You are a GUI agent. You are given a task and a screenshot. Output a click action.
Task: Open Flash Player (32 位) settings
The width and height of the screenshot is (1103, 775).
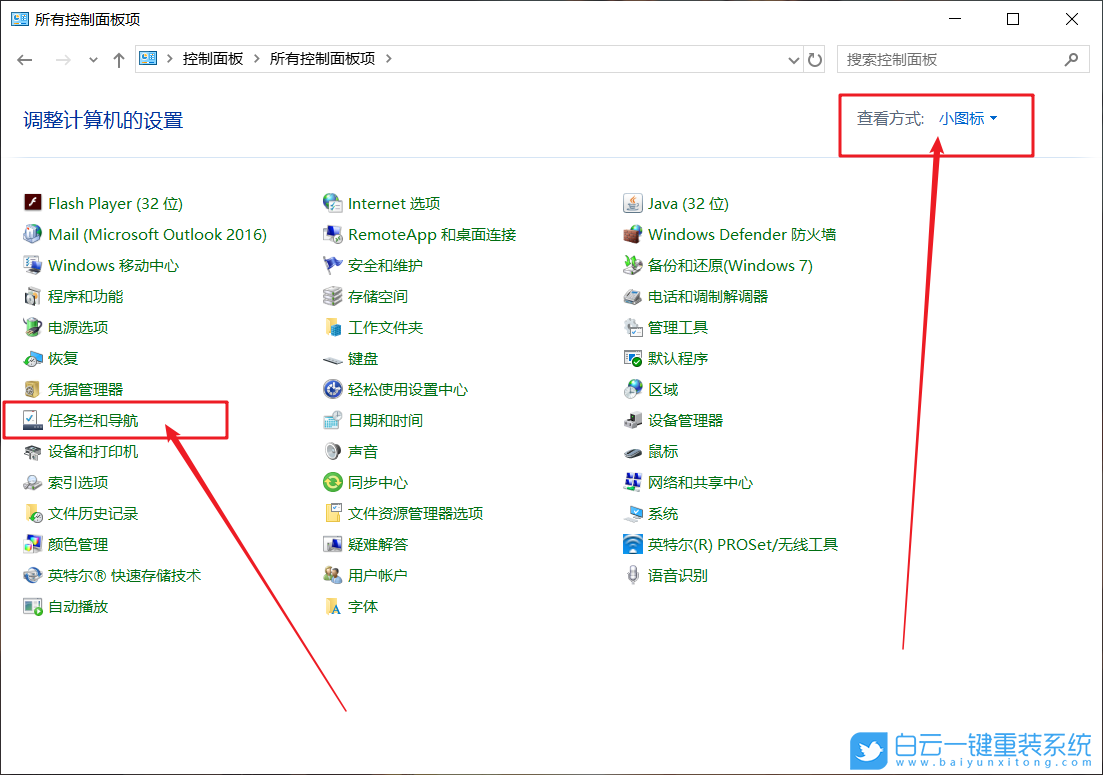pos(113,203)
